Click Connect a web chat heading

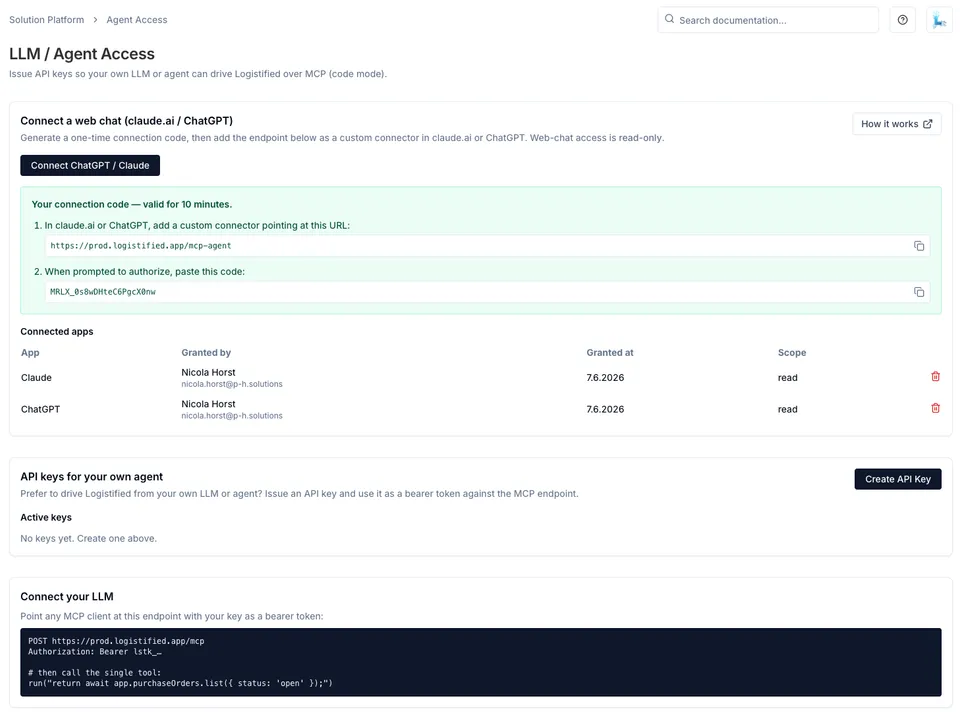pyautogui.click(x=127, y=121)
